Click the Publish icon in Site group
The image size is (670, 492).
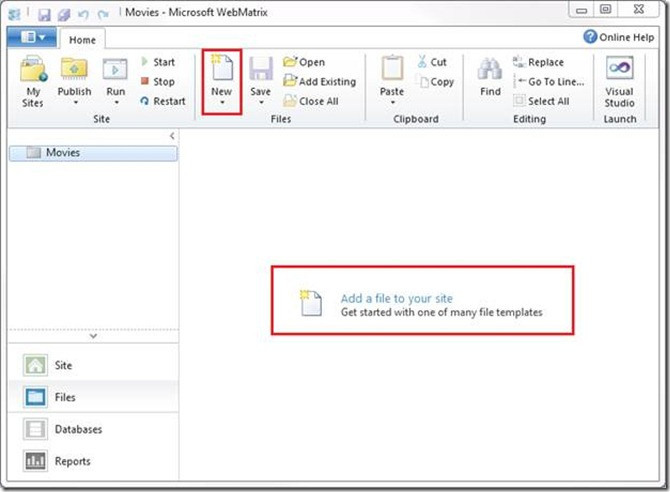click(74, 68)
